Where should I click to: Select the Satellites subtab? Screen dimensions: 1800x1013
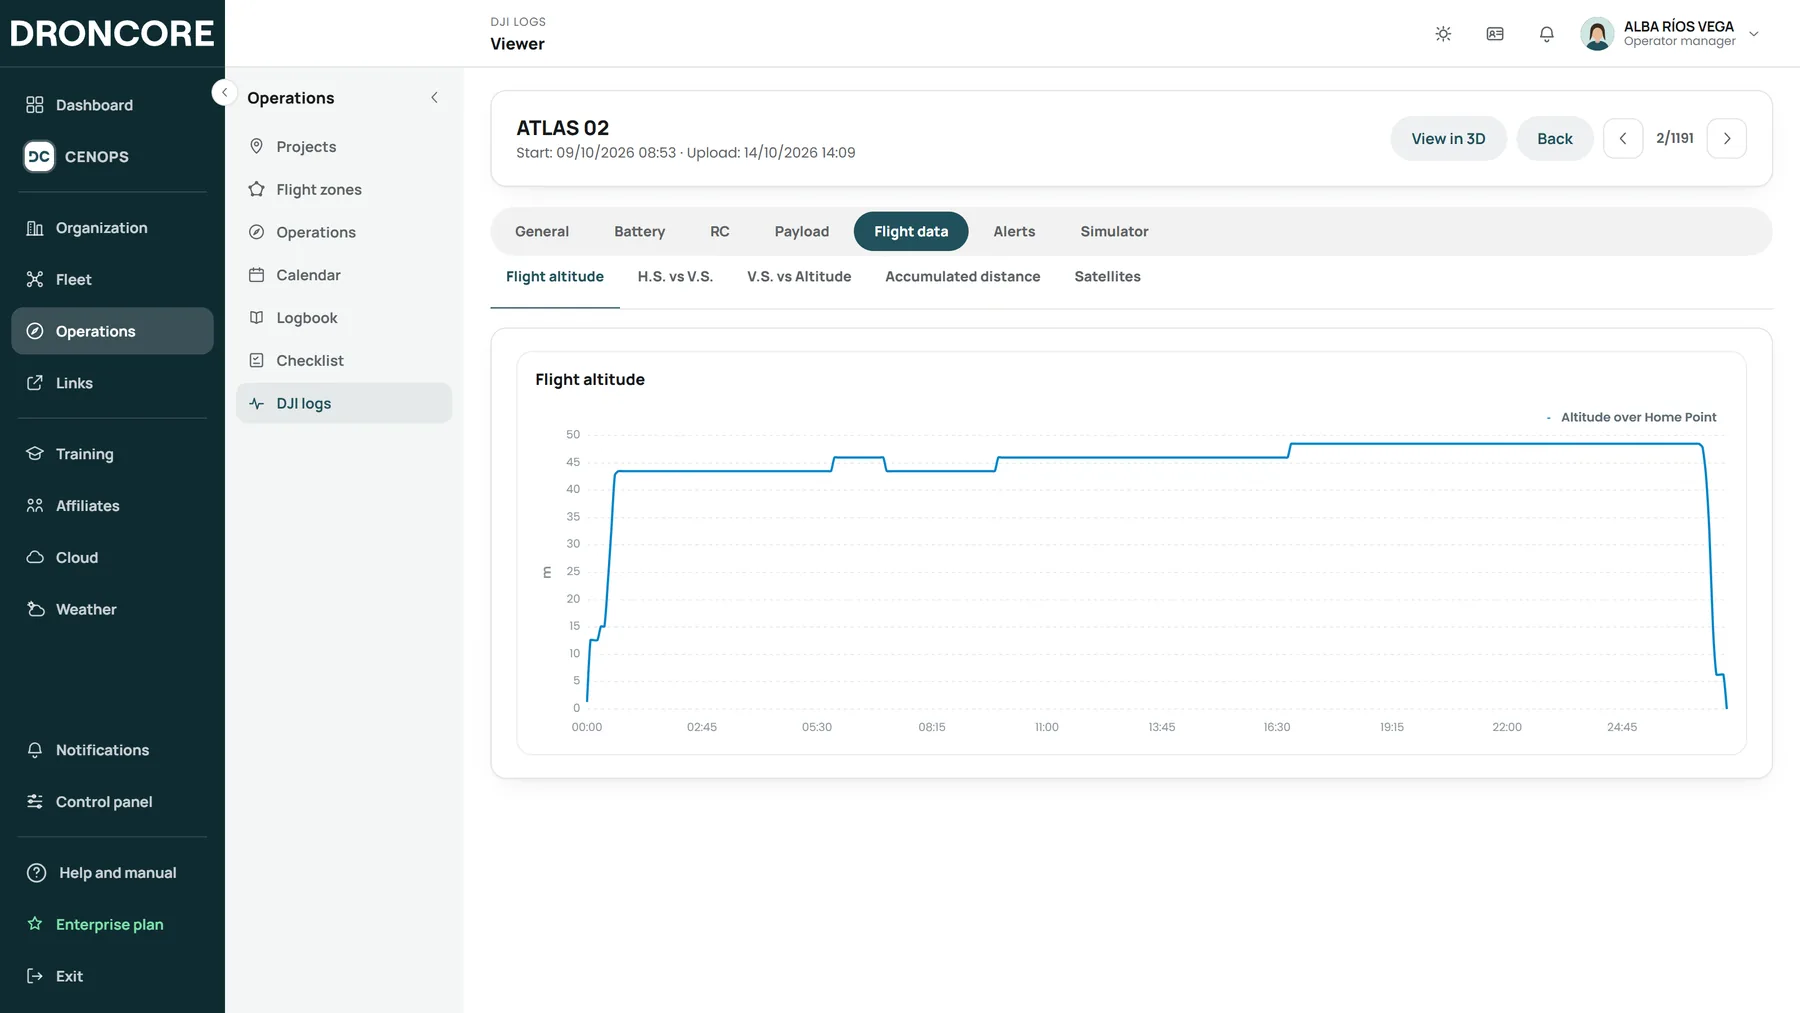pos(1107,277)
